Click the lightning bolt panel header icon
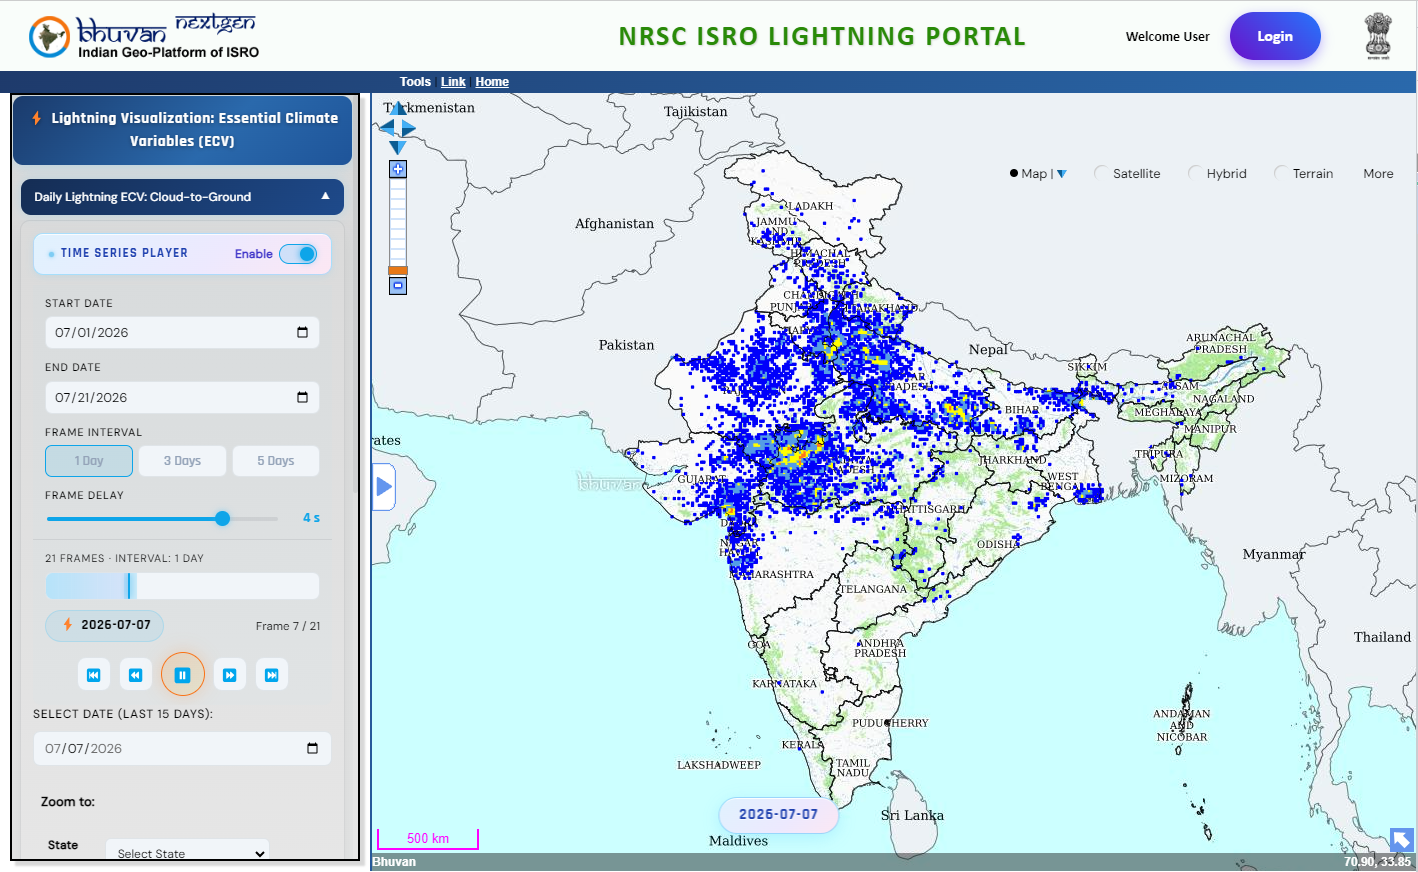This screenshot has height=872, width=1418. coord(37,118)
